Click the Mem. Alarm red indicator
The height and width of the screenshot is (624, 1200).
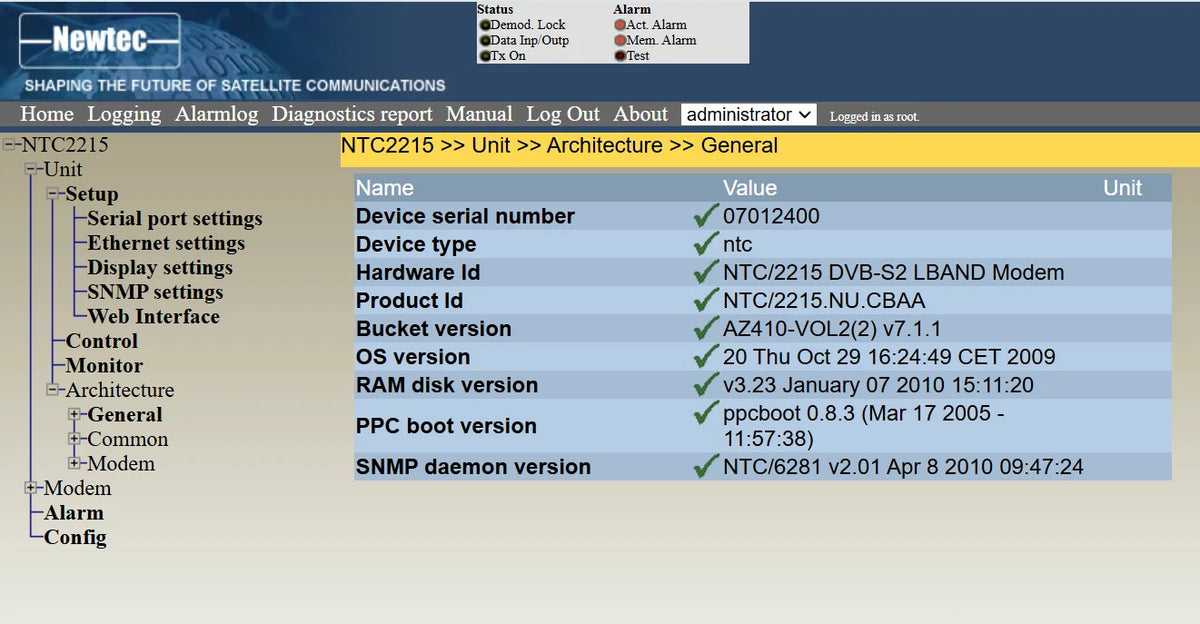pos(620,40)
